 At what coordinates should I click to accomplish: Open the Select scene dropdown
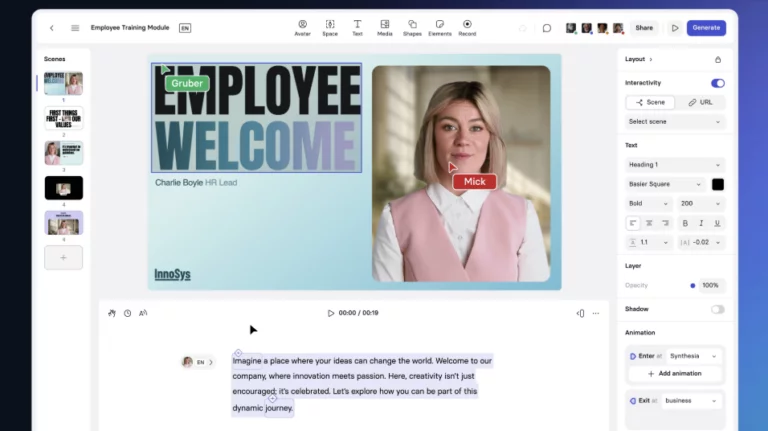coord(674,121)
